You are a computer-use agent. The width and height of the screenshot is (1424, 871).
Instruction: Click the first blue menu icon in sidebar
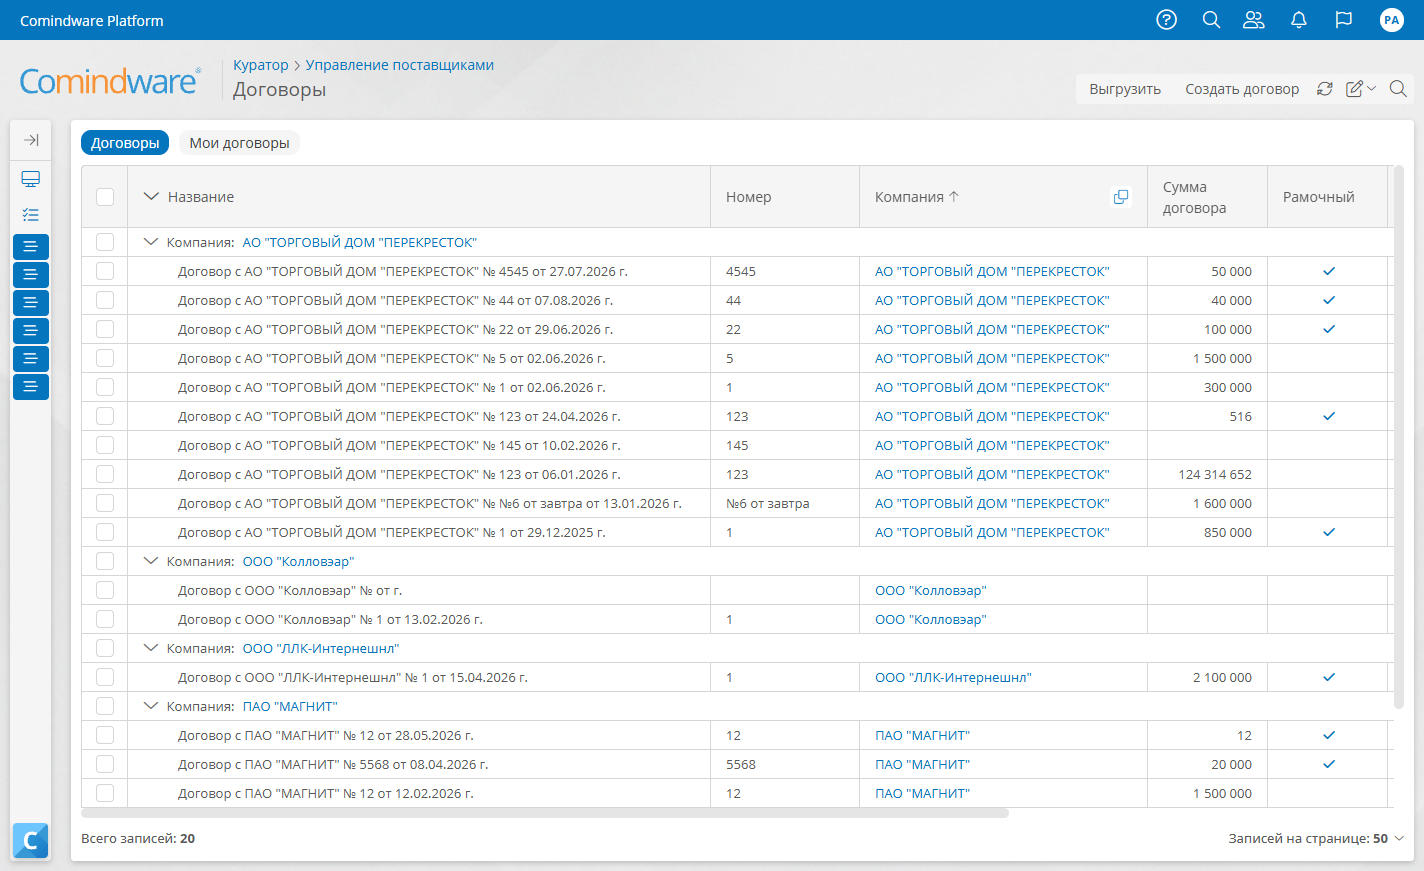(31, 246)
